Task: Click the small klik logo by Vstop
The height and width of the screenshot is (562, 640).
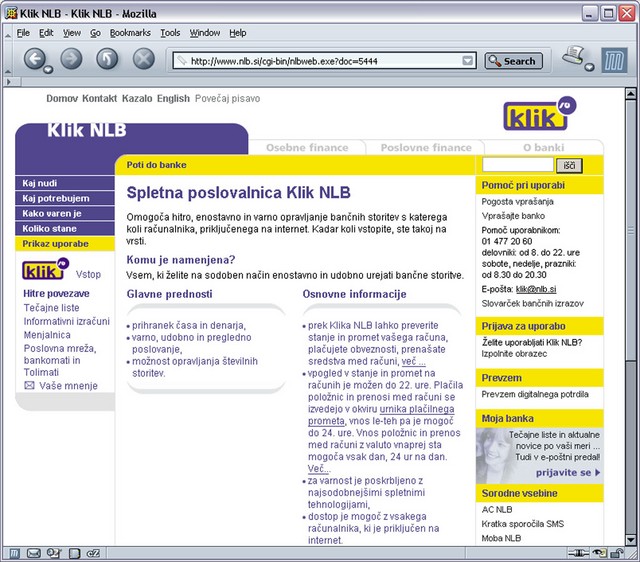Action: coord(45,269)
